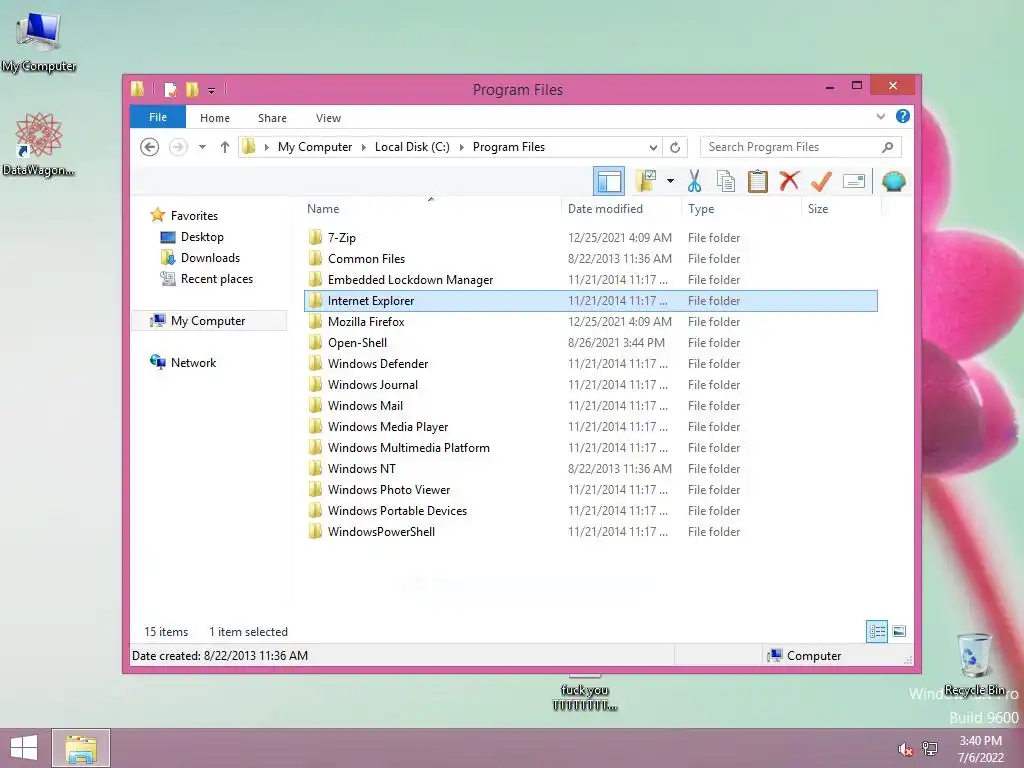Click the orange checkmark Properties icon
The image size is (1024, 768).
click(821, 181)
